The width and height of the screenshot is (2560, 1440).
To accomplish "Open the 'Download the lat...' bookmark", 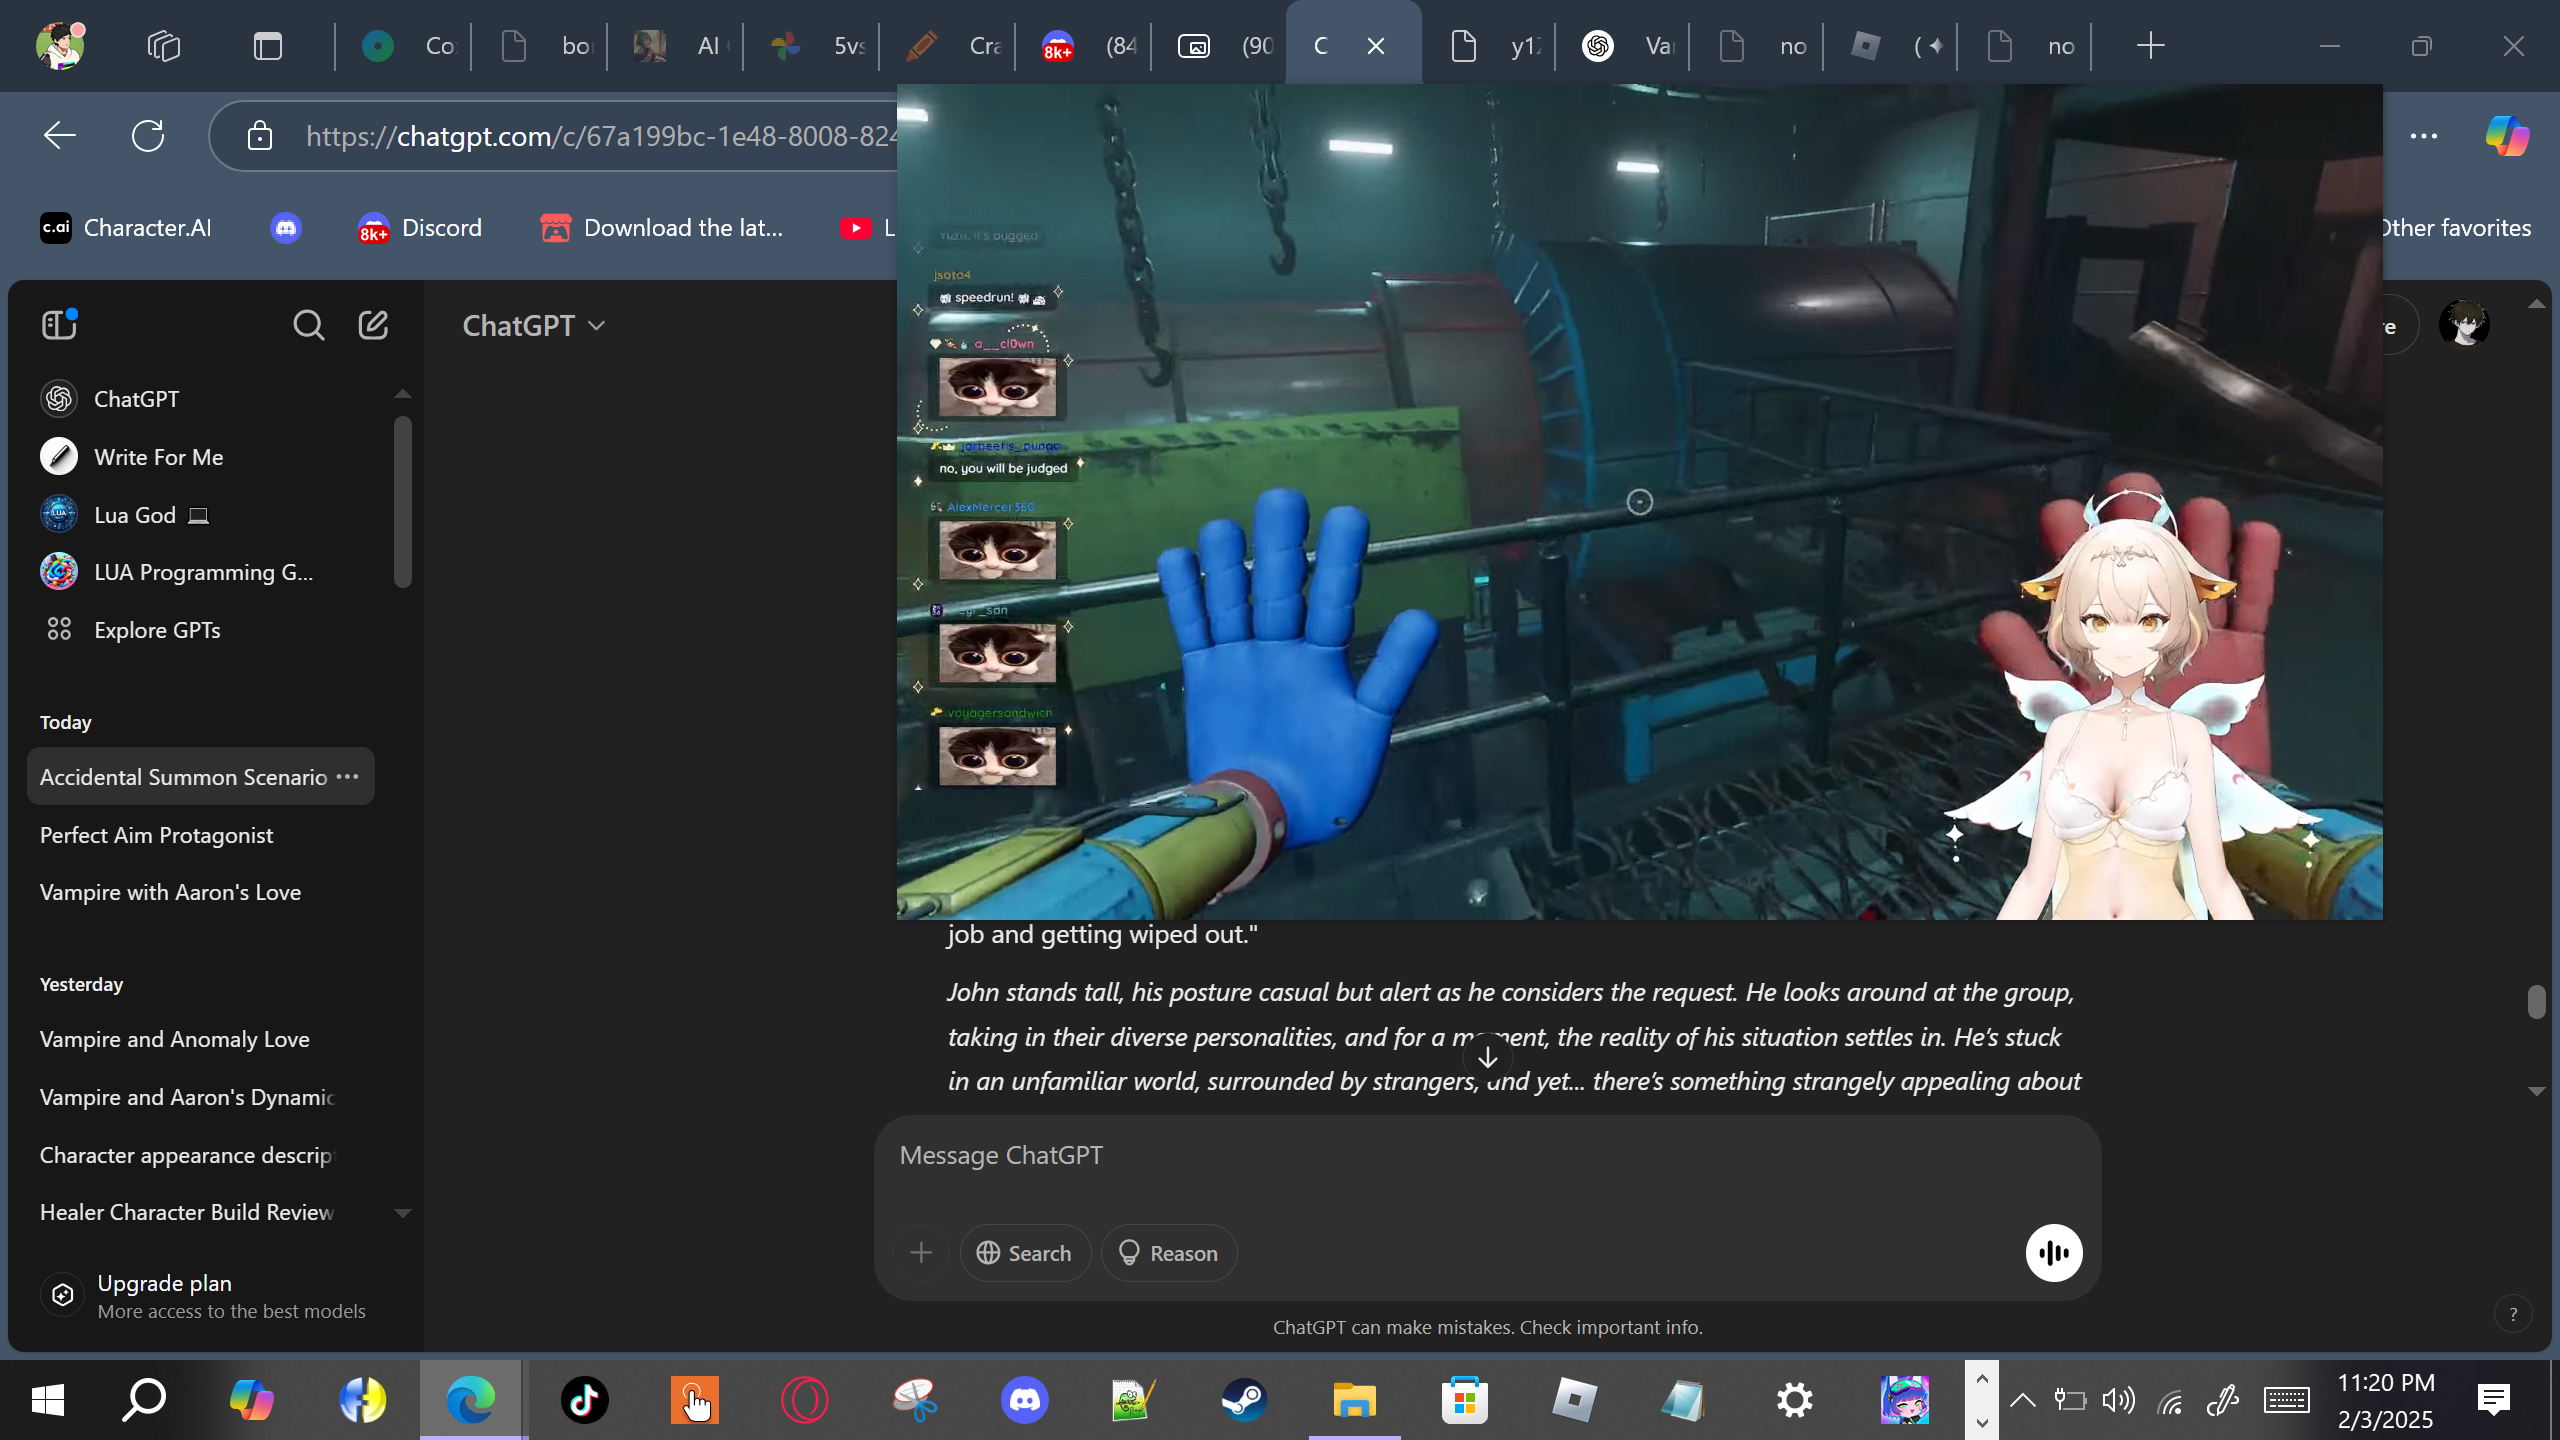I will point(662,228).
